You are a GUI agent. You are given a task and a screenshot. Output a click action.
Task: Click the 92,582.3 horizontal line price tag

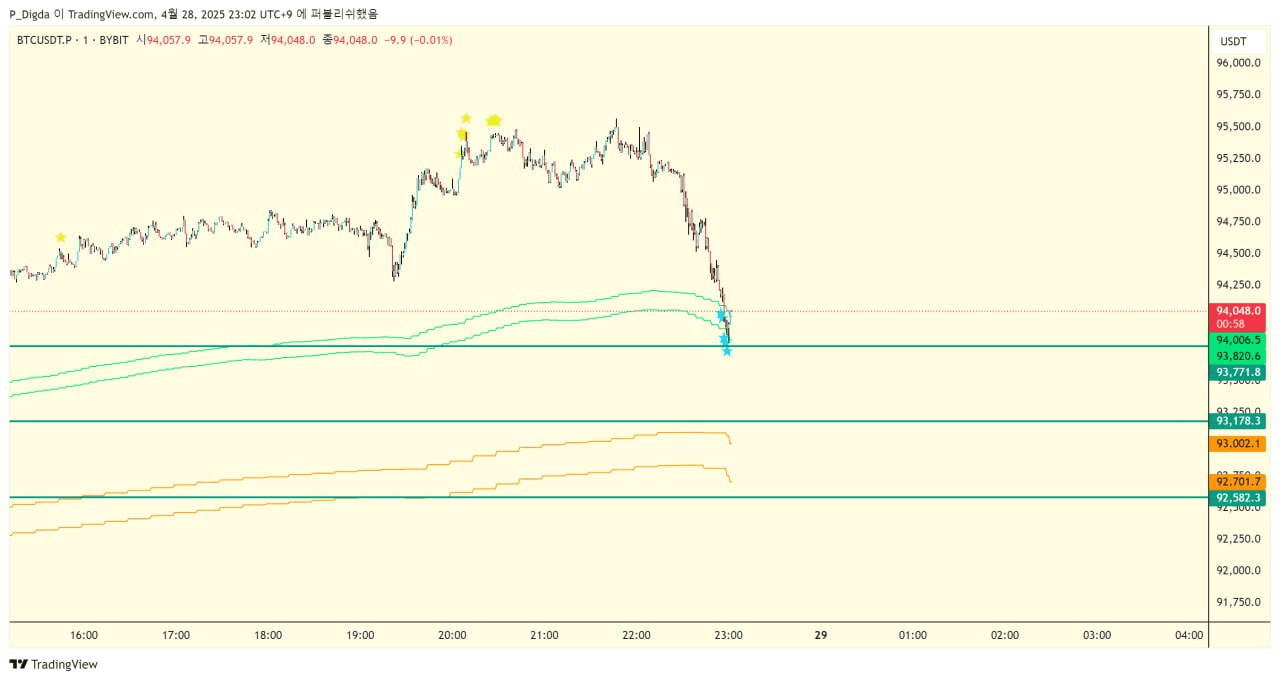1237,497
